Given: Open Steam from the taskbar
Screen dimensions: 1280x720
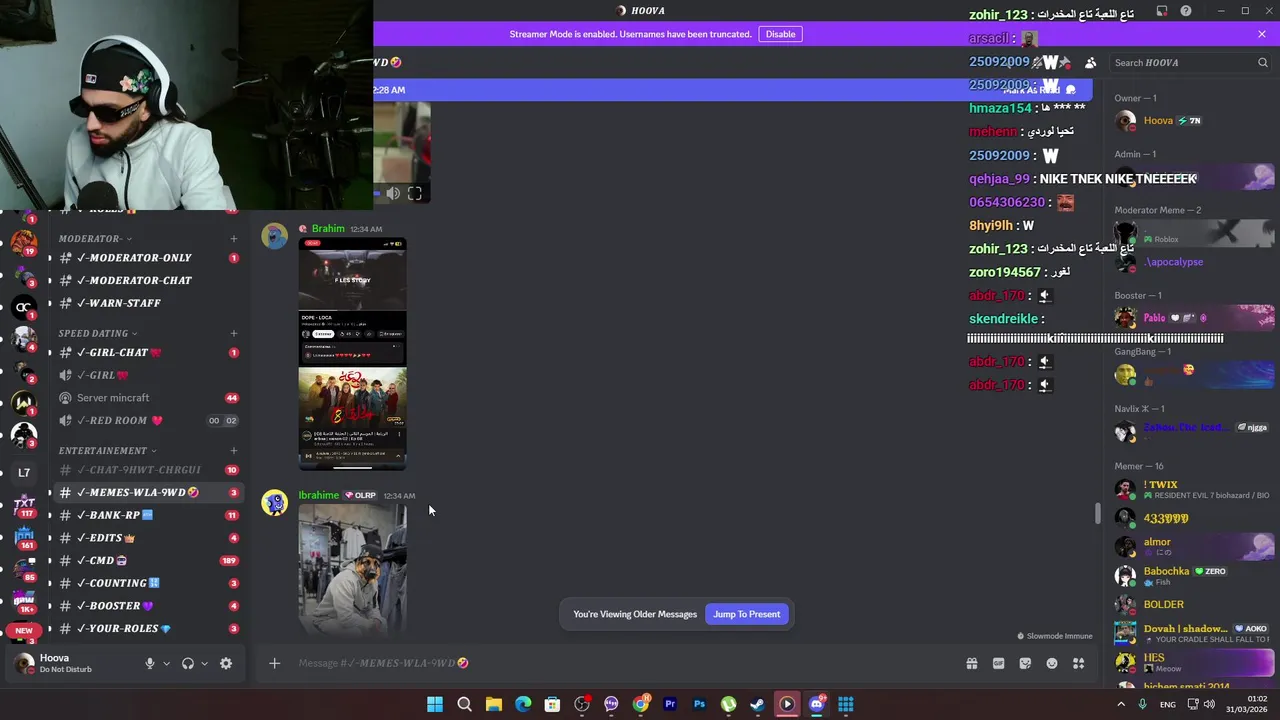Looking at the screenshot, I should click(758, 704).
